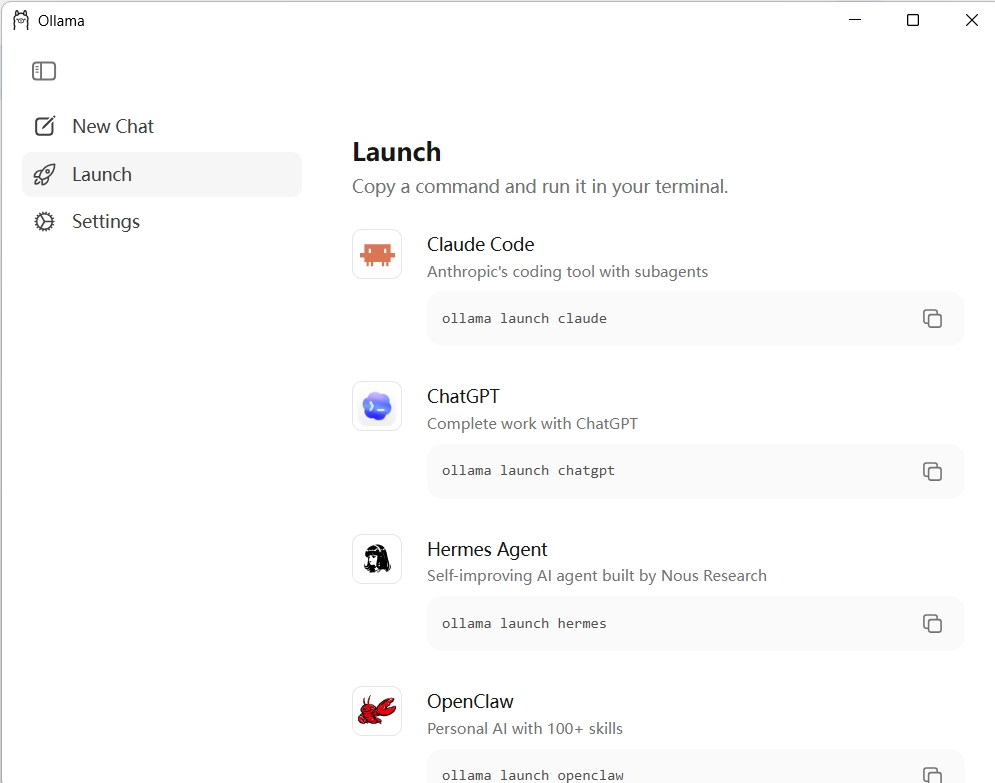
Task: Click 'Anthropic's coding tool with subagents' description
Action: pos(567,272)
